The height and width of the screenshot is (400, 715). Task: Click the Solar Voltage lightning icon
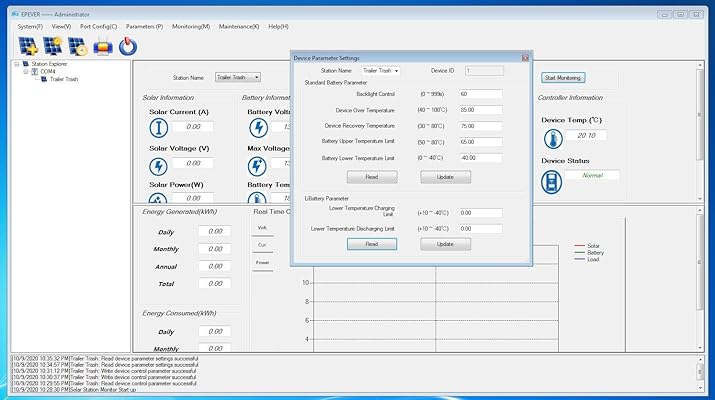(x=160, y=164)
